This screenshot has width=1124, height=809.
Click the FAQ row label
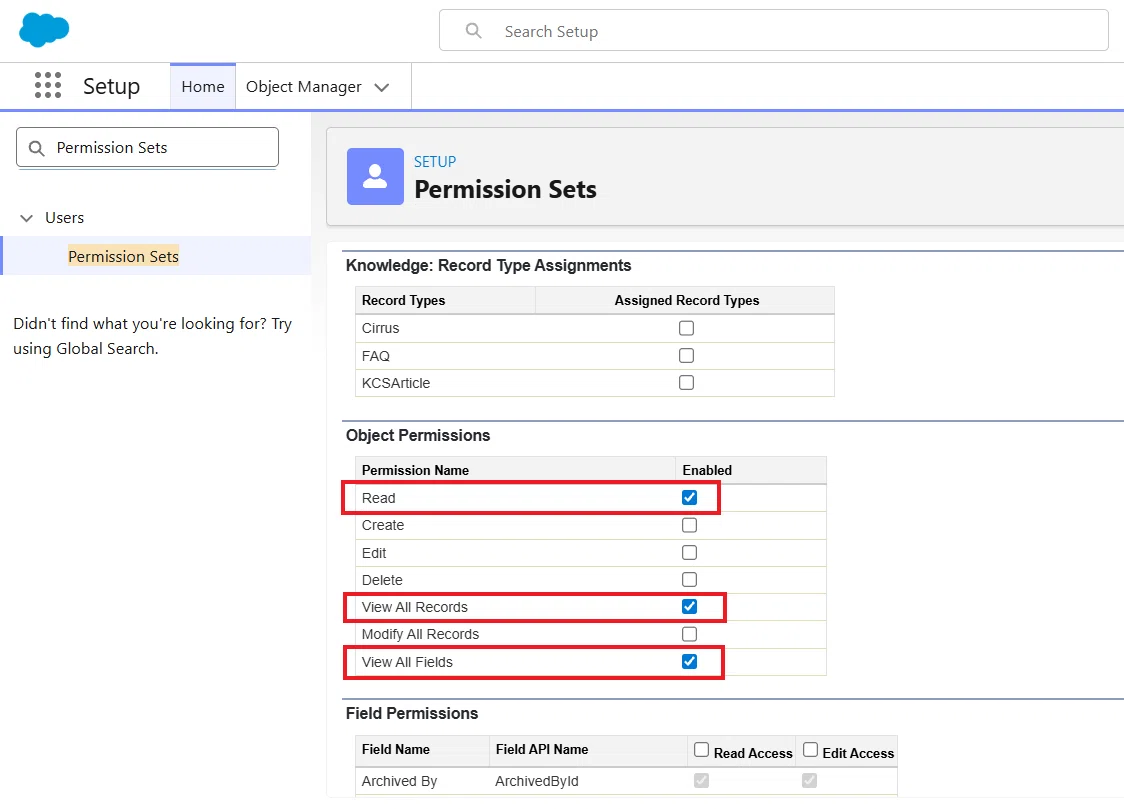pos(376,356)
